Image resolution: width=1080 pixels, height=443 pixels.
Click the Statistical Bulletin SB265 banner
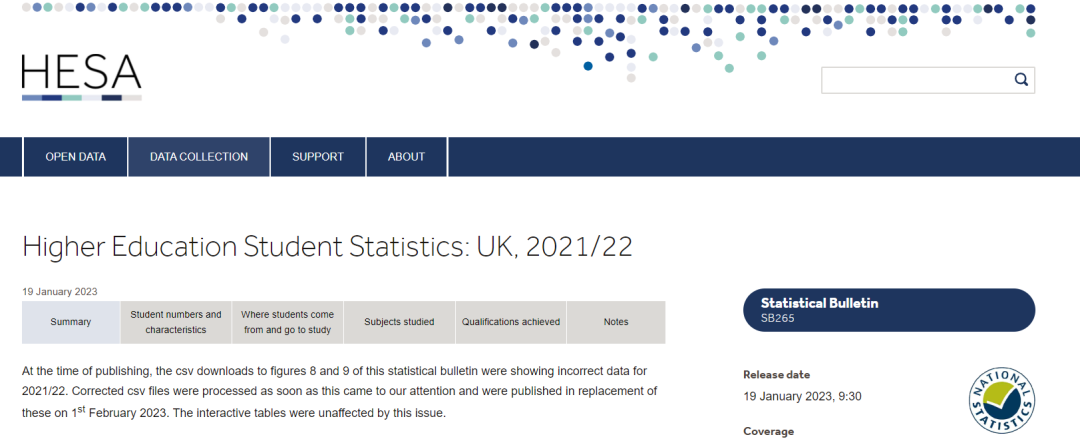pyautogui.click(x=889, y=310)
